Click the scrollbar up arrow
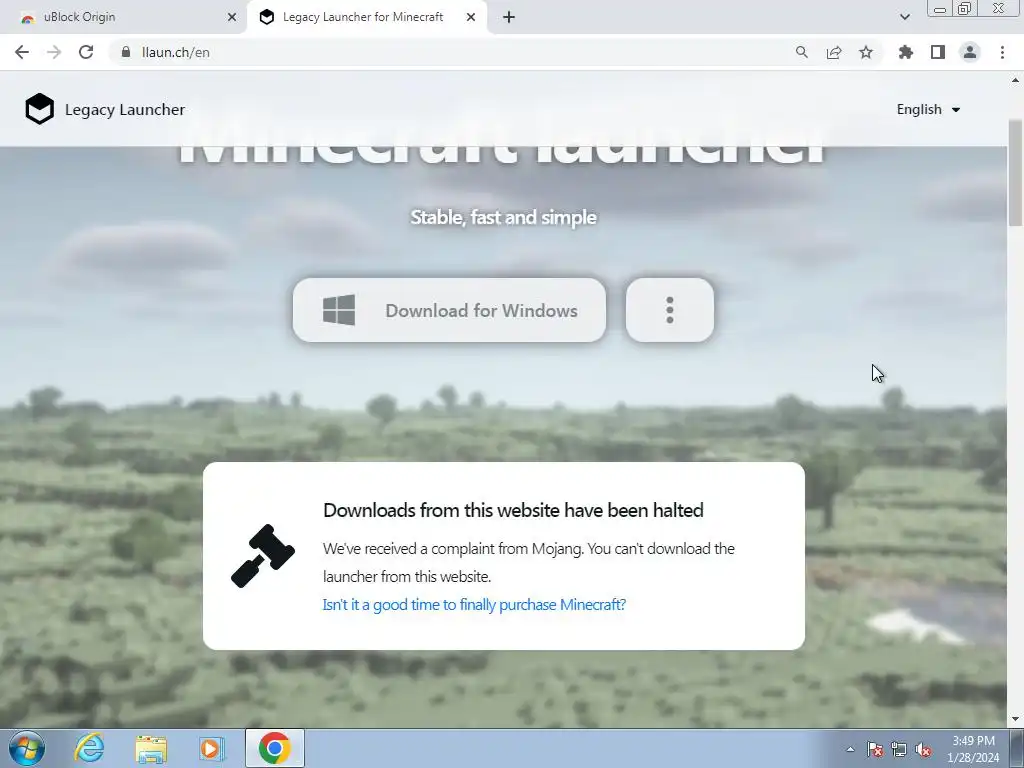 [1016, 80]
